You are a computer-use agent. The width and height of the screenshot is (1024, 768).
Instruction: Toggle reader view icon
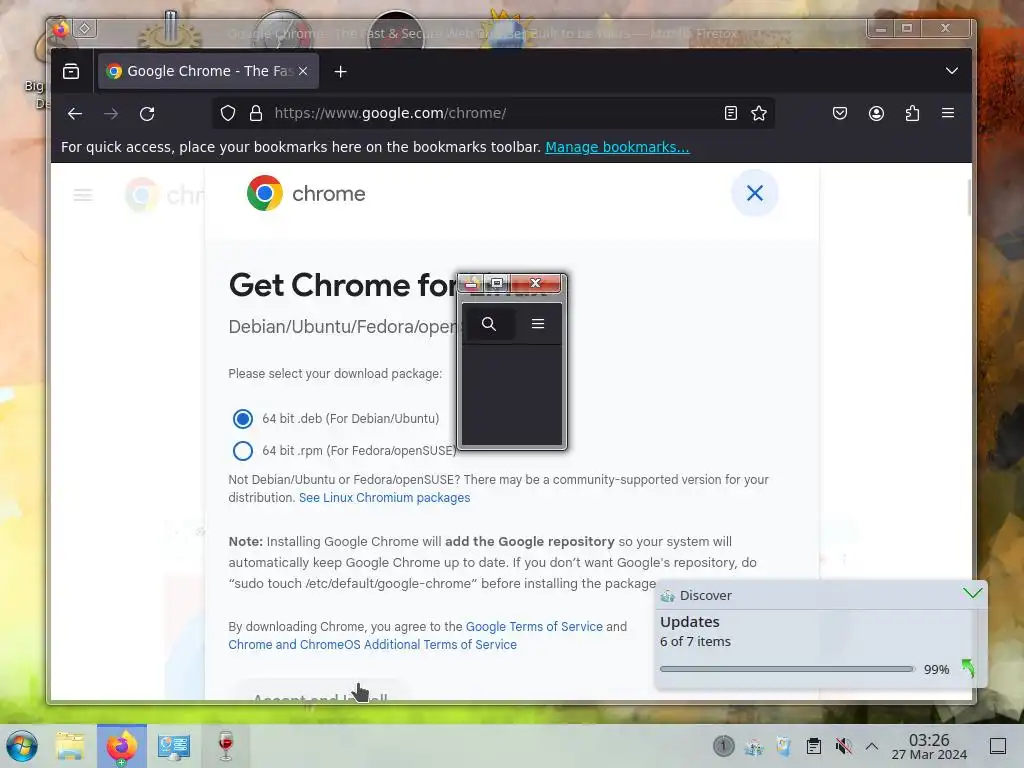tap(731, 114)
